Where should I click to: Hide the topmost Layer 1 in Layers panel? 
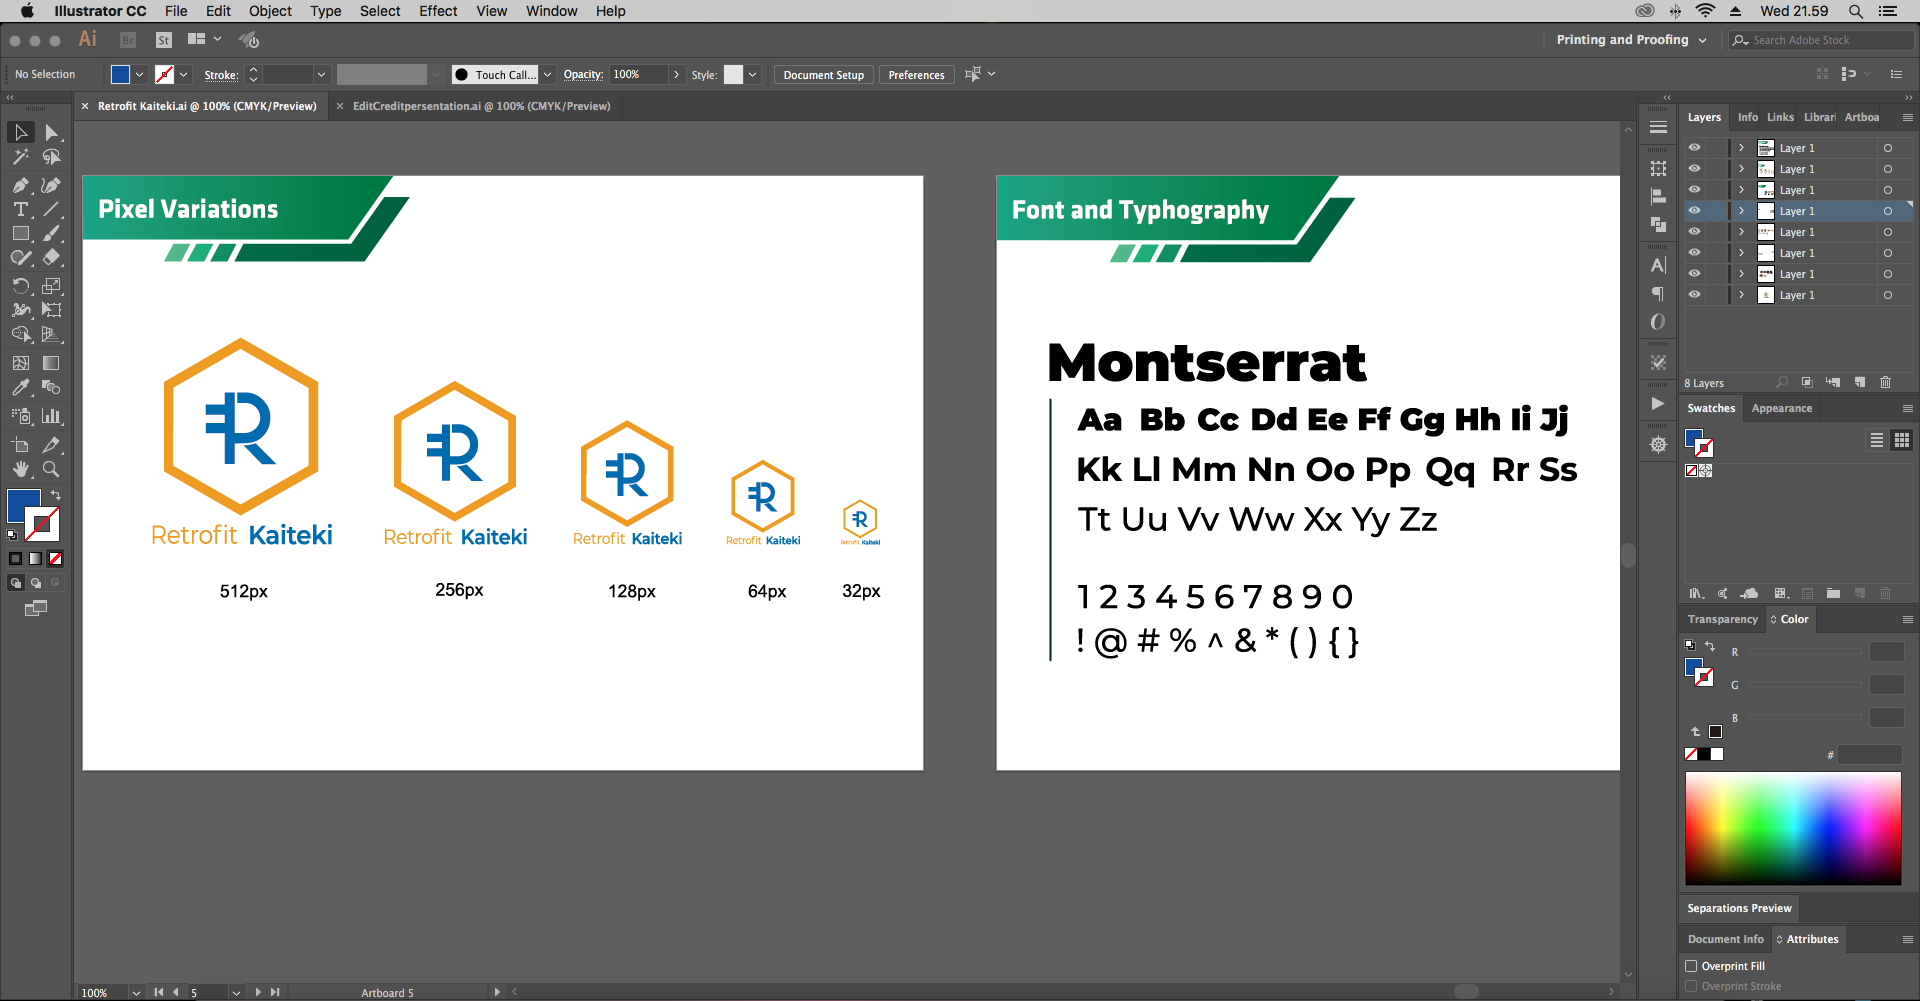tap(1694, 148)
